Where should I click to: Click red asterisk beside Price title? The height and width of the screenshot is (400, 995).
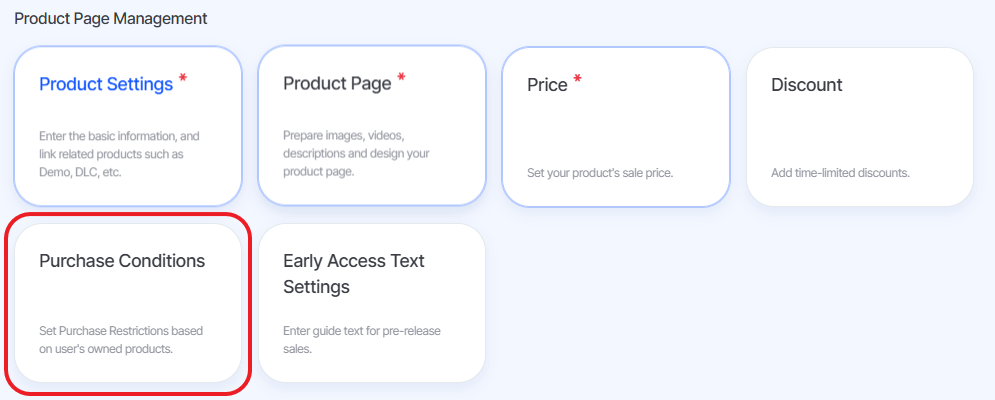(577, 79)
